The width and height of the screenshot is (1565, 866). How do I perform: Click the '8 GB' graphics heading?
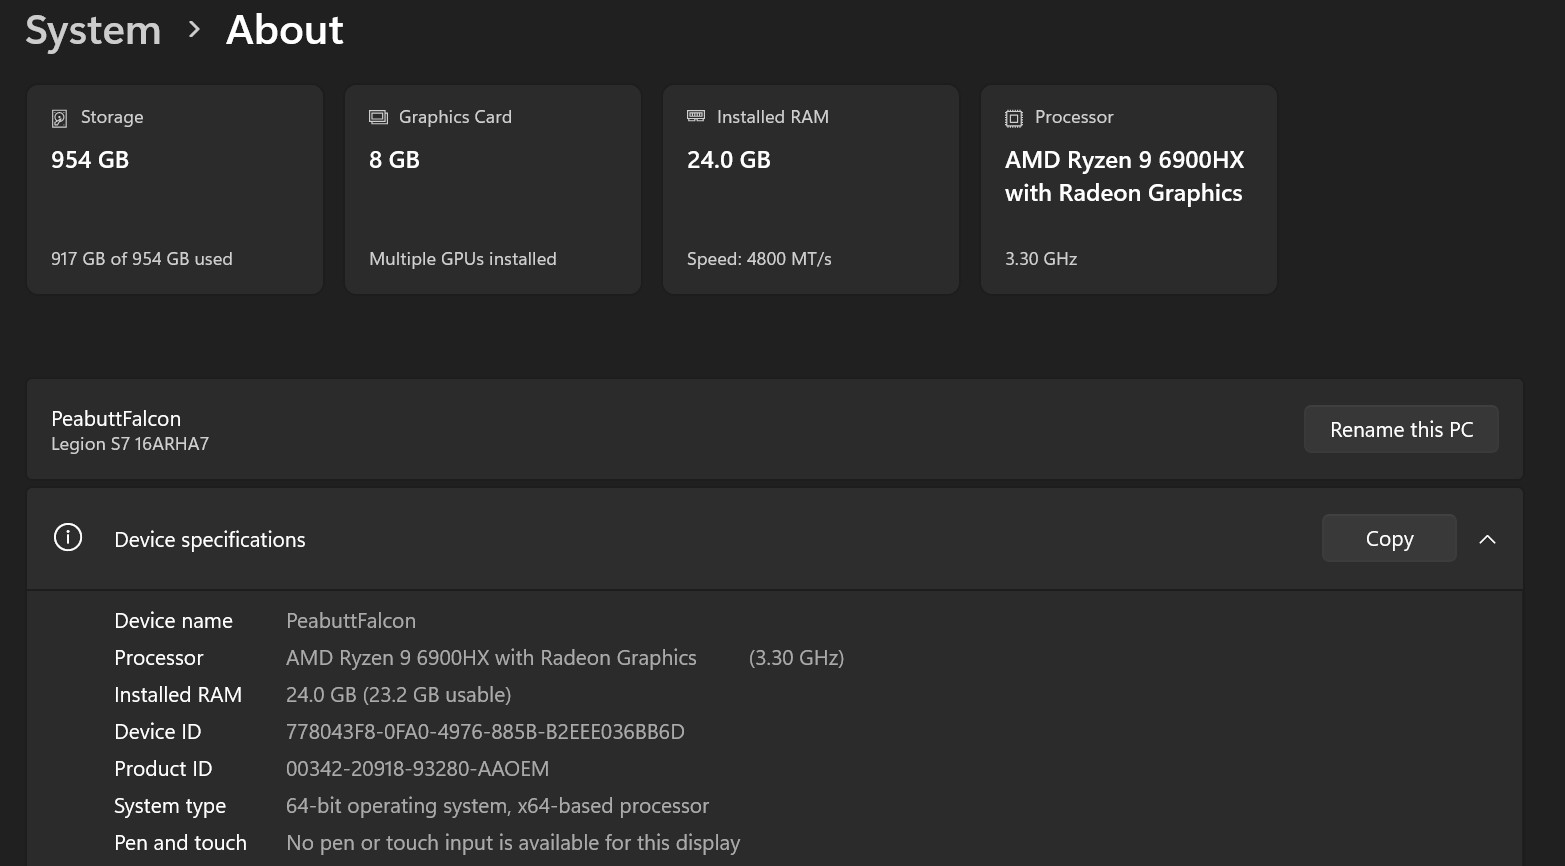tap(394, 160)
